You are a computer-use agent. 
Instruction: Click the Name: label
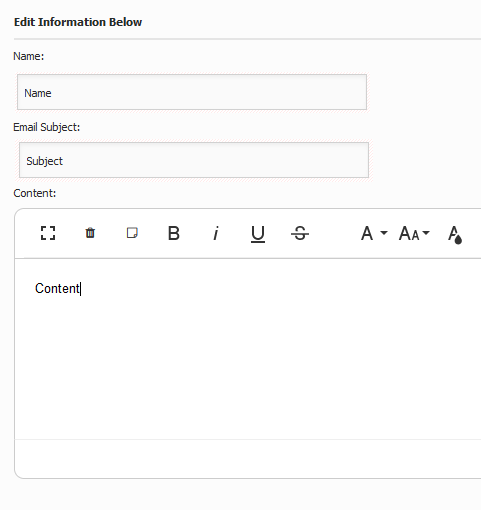click(x=28, y=56)
